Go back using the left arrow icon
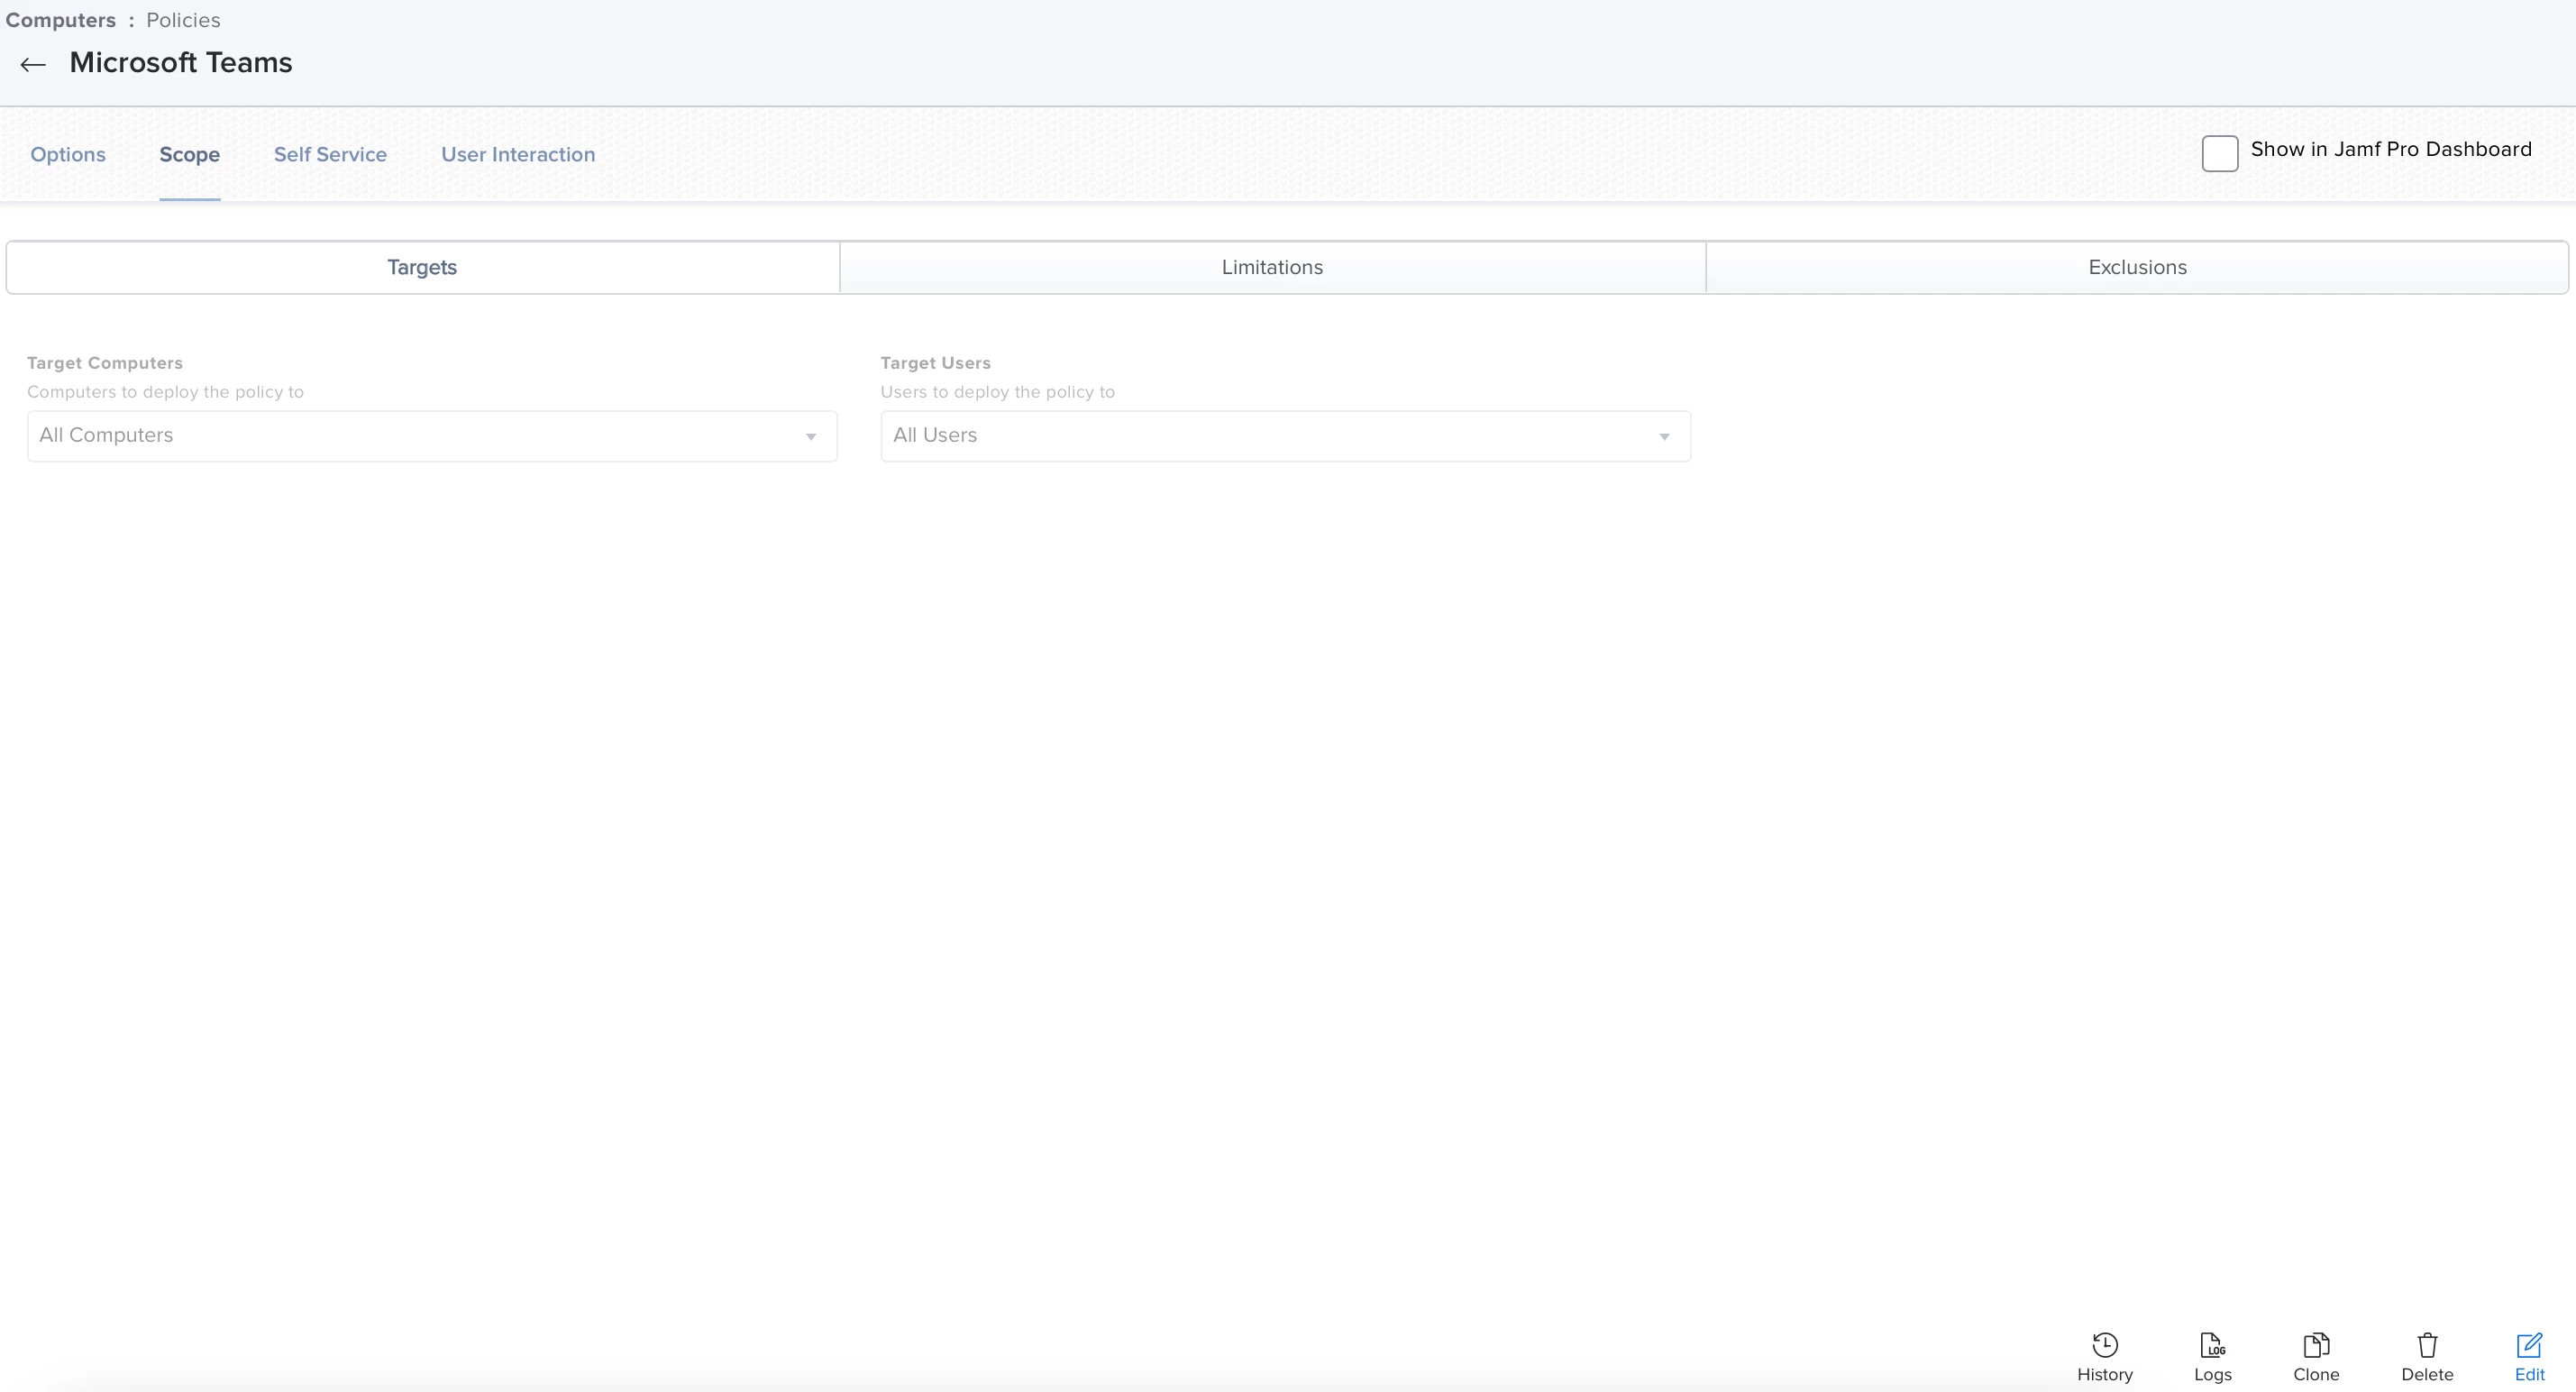The width and height of the screenshot is (2576, 1392). coord(33,65)
